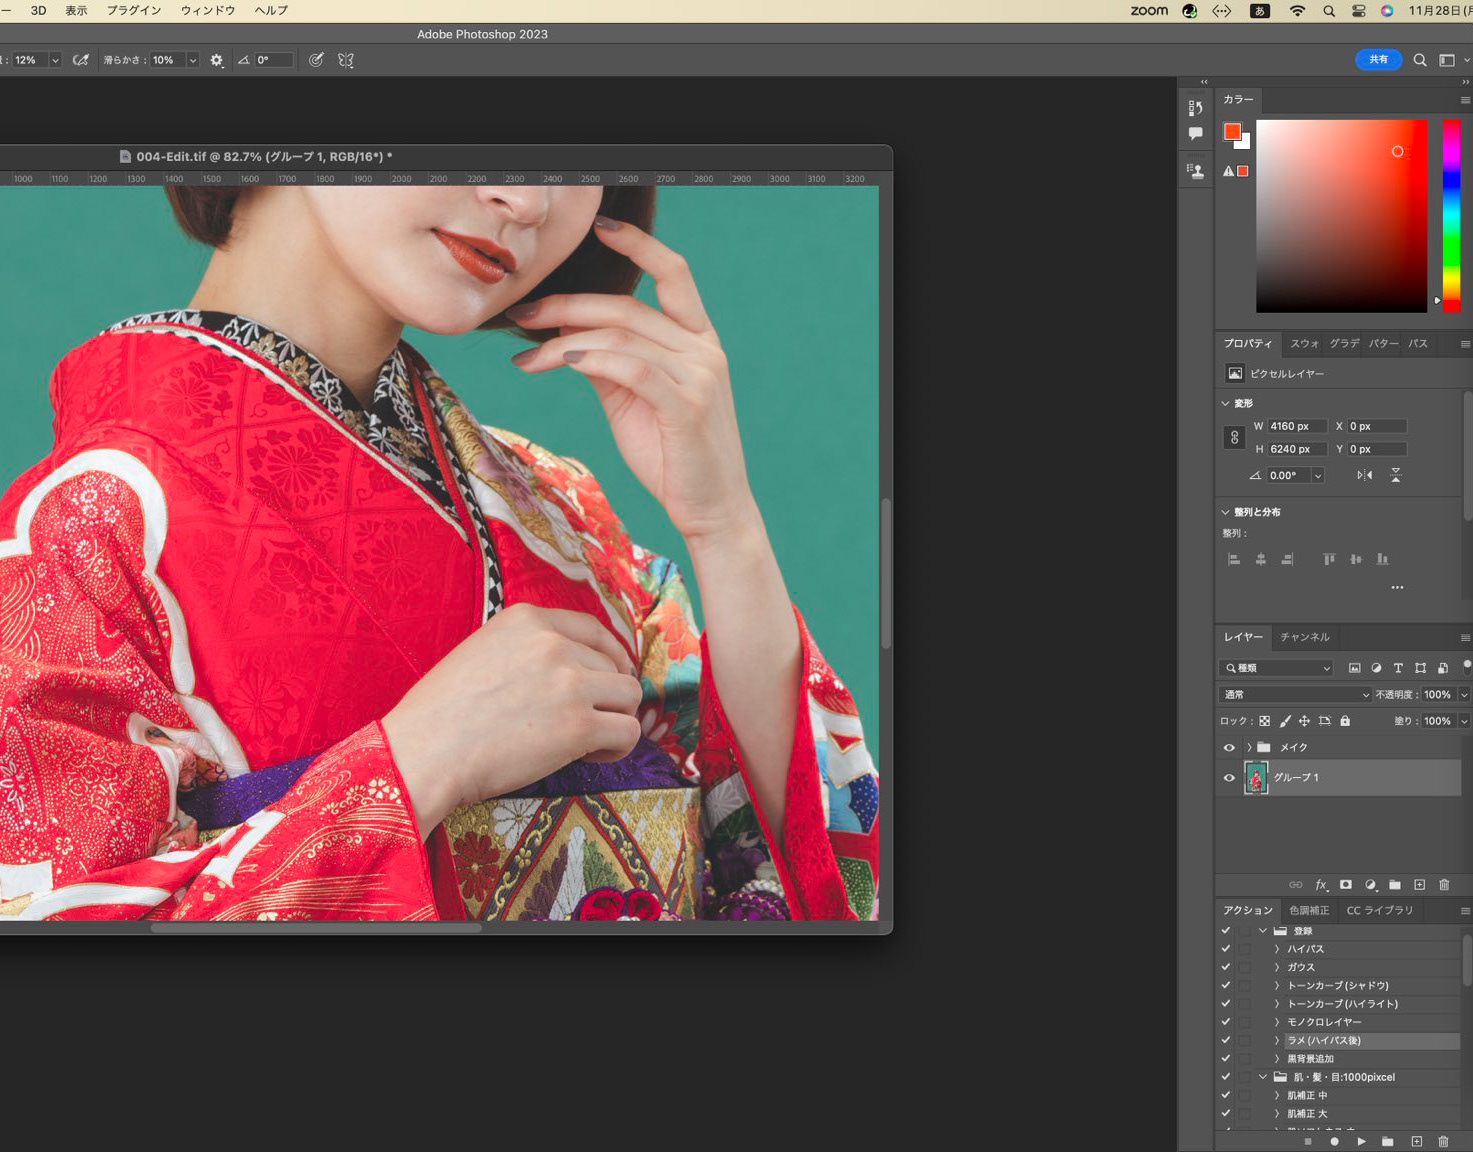1473x1152 pixels.
Task: Lock transparent pixels checkerboard icon
Action: [x=1265, y=721]
